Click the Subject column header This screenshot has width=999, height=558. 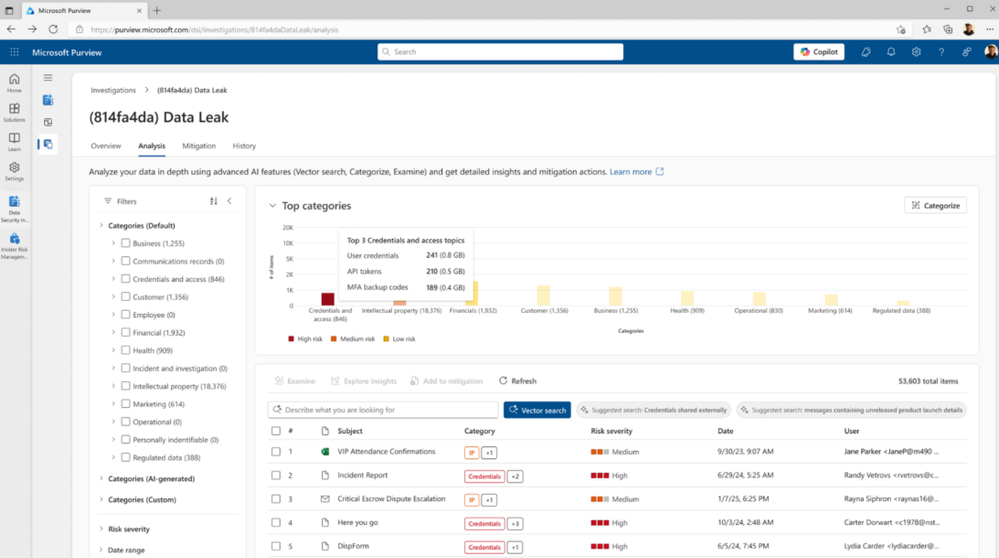coord(350,431)
